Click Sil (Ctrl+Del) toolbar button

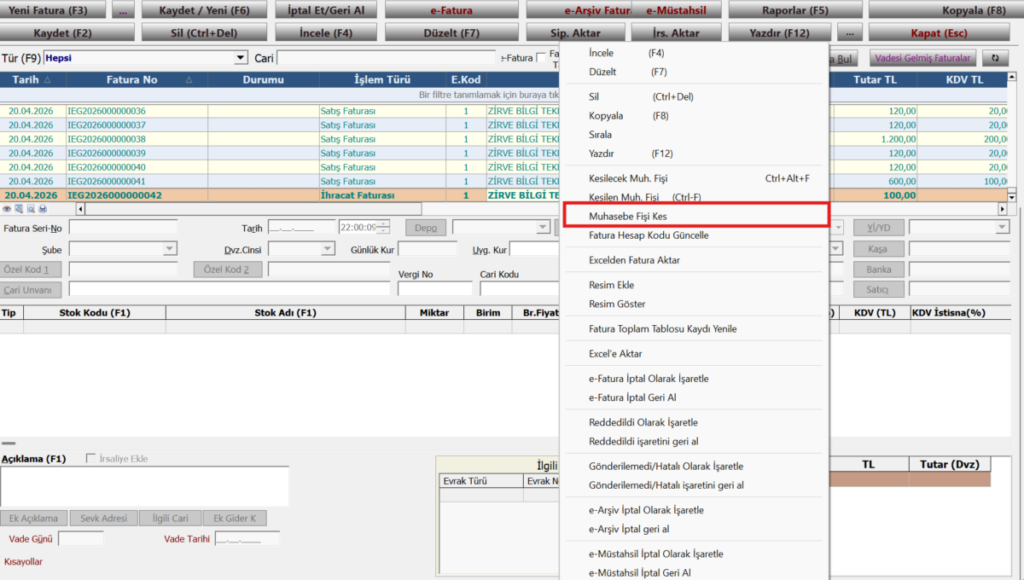point(204,33)
